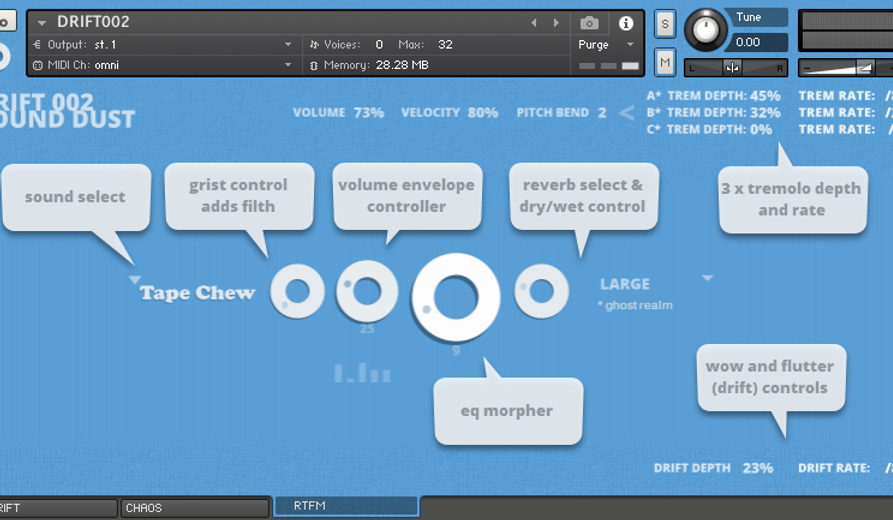Toggle the Solo (S) button
Image resolution: width=893 pixels, height=520 pixels.
tap(664, 26)
